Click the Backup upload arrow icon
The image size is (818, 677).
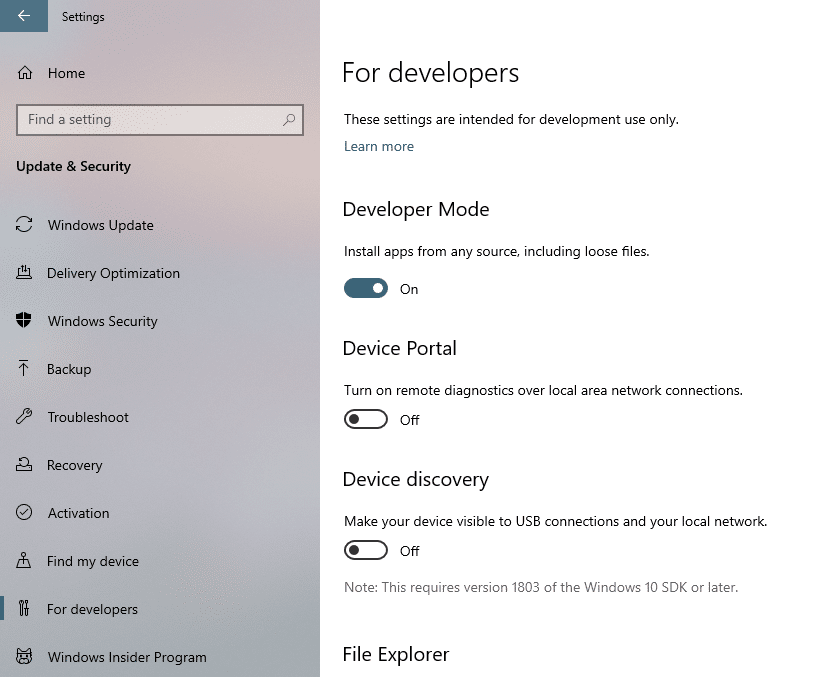[23, 368]
